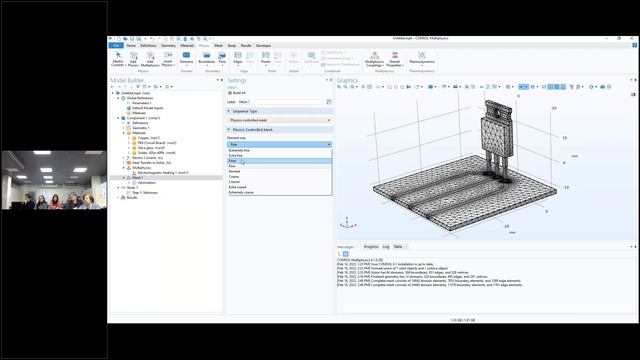Screen dimensions: 640x360
Task: Choose Normal from element size list
Action: (x=280, y=171)
